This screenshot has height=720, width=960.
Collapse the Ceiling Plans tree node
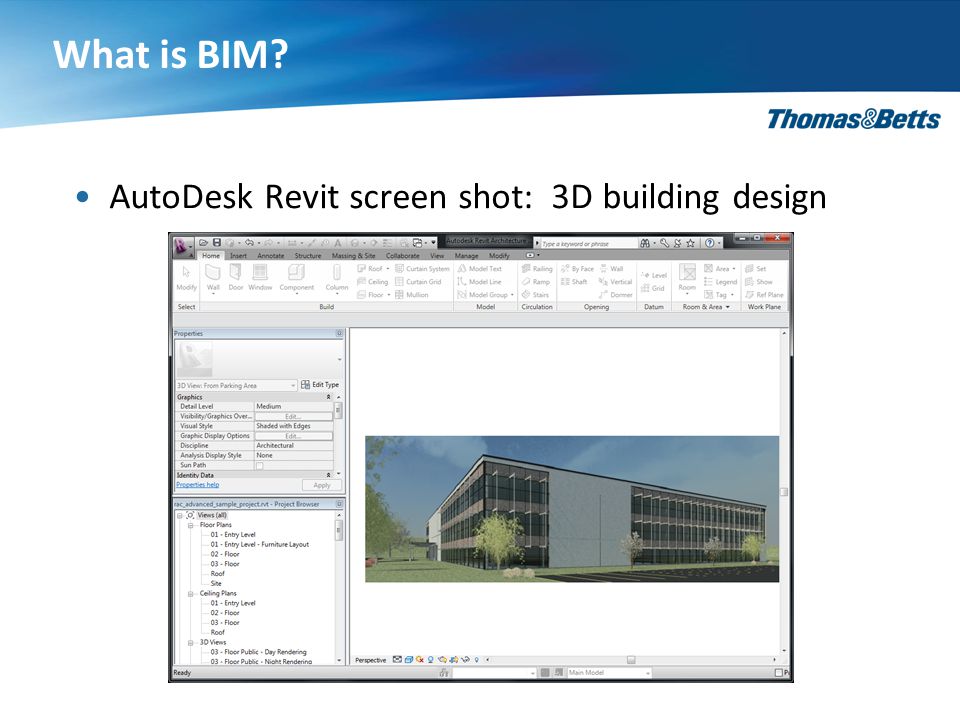190,594
